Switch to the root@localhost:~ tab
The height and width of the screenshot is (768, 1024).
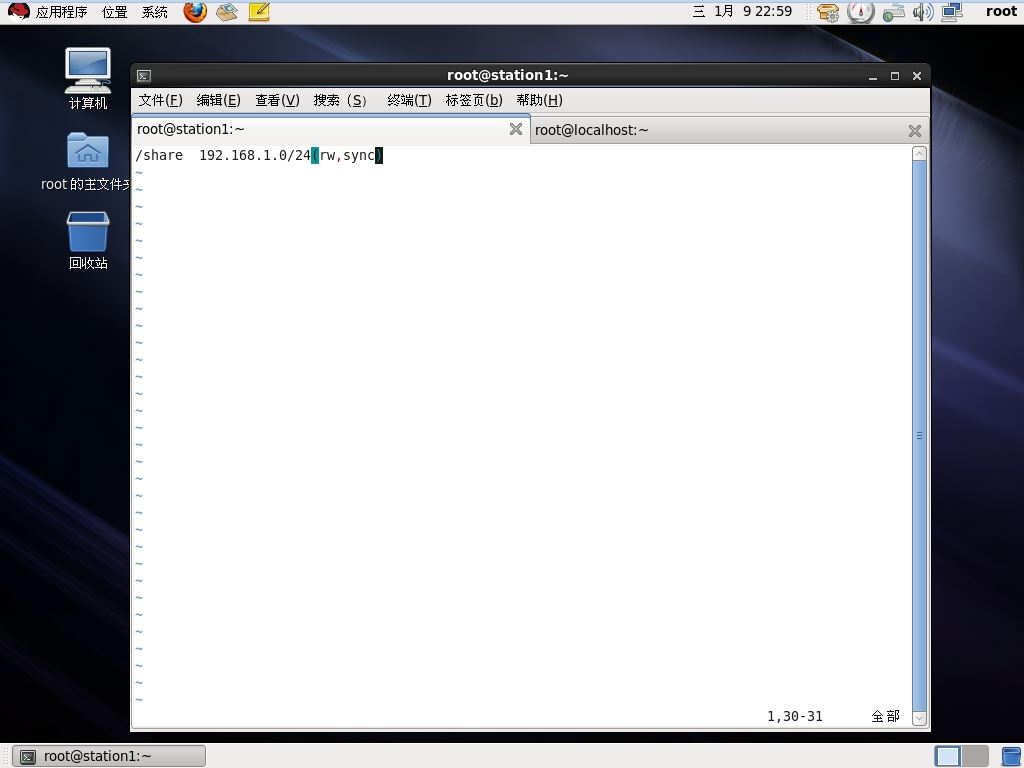click(729, 130)
